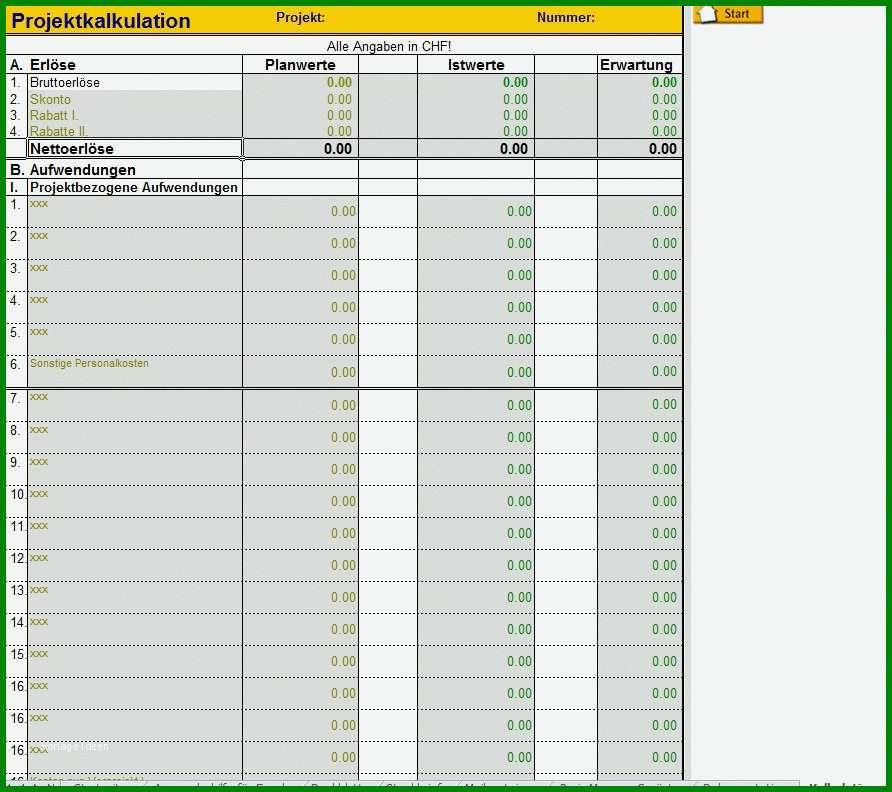Click Planwerte value for Sonstige Personalkosten
The height and width of the screenshot is (792, 892).
tap(344, 372)
